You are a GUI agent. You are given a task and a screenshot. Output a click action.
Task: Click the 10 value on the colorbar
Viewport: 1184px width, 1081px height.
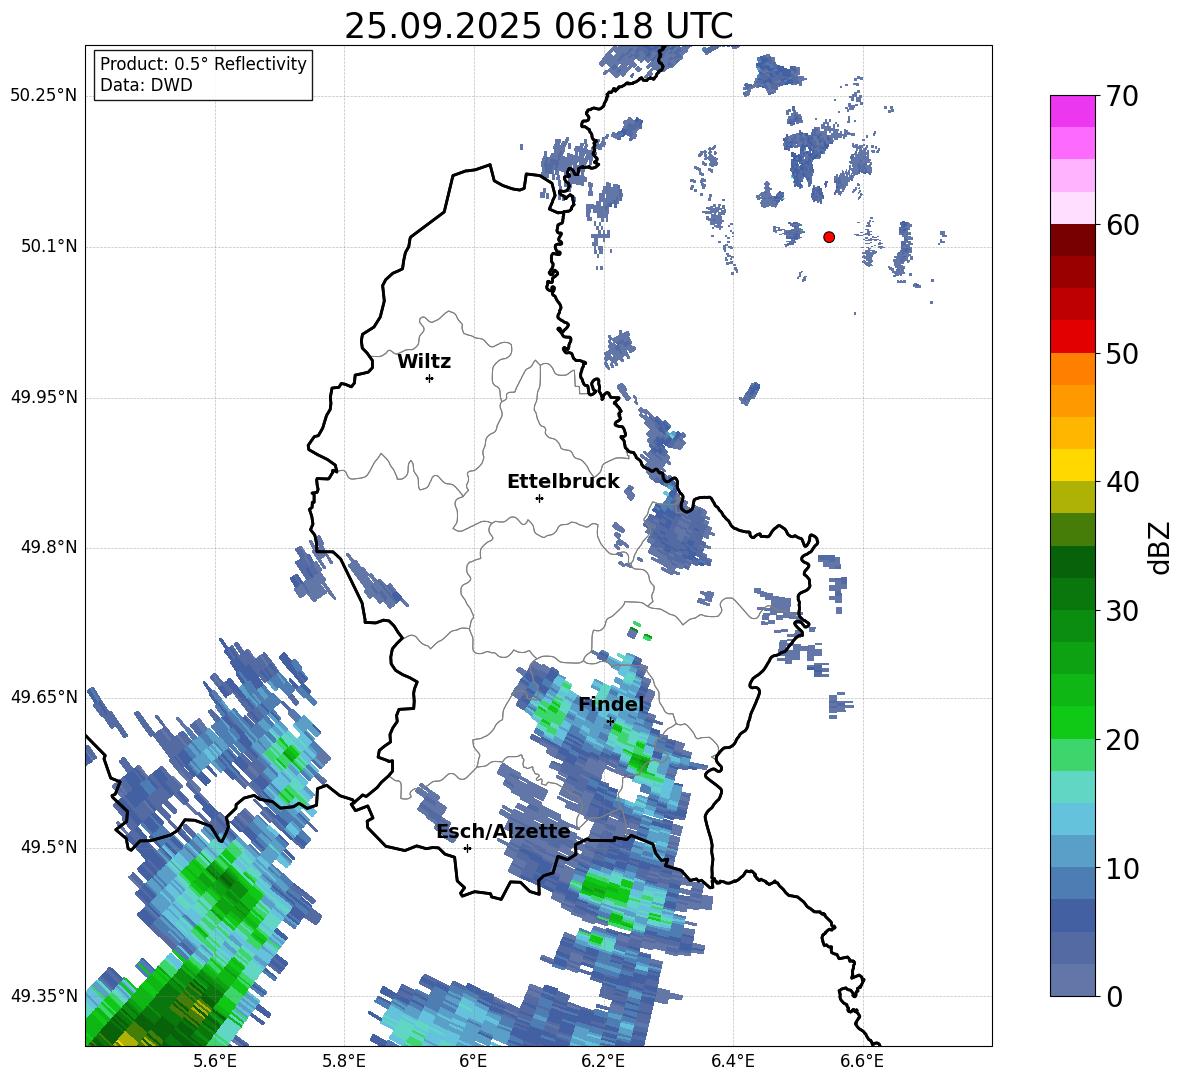tap(1122, 868)
